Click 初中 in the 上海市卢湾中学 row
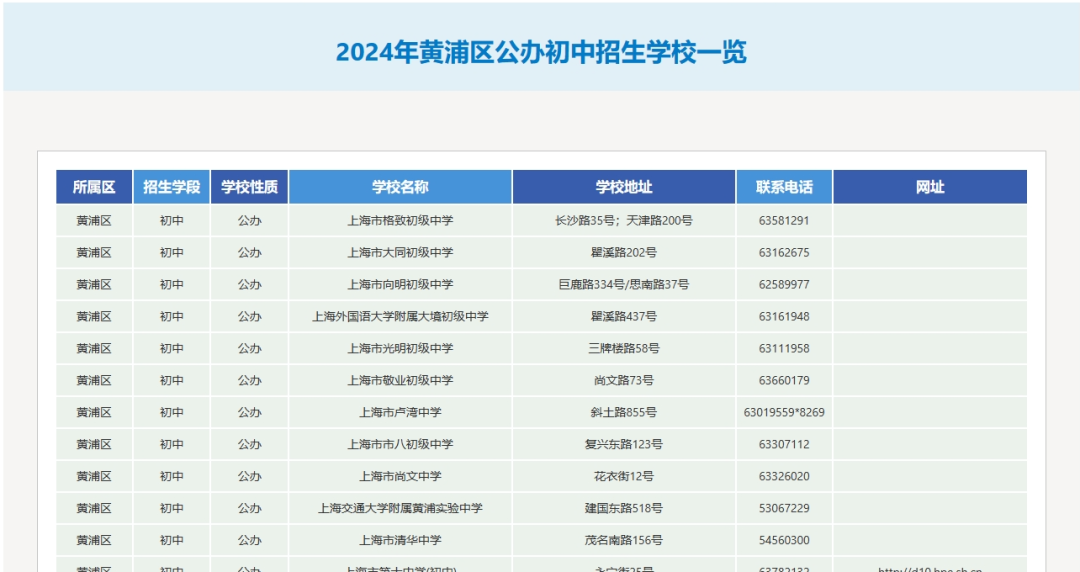The image size is (1080, 572). [172, 412]
